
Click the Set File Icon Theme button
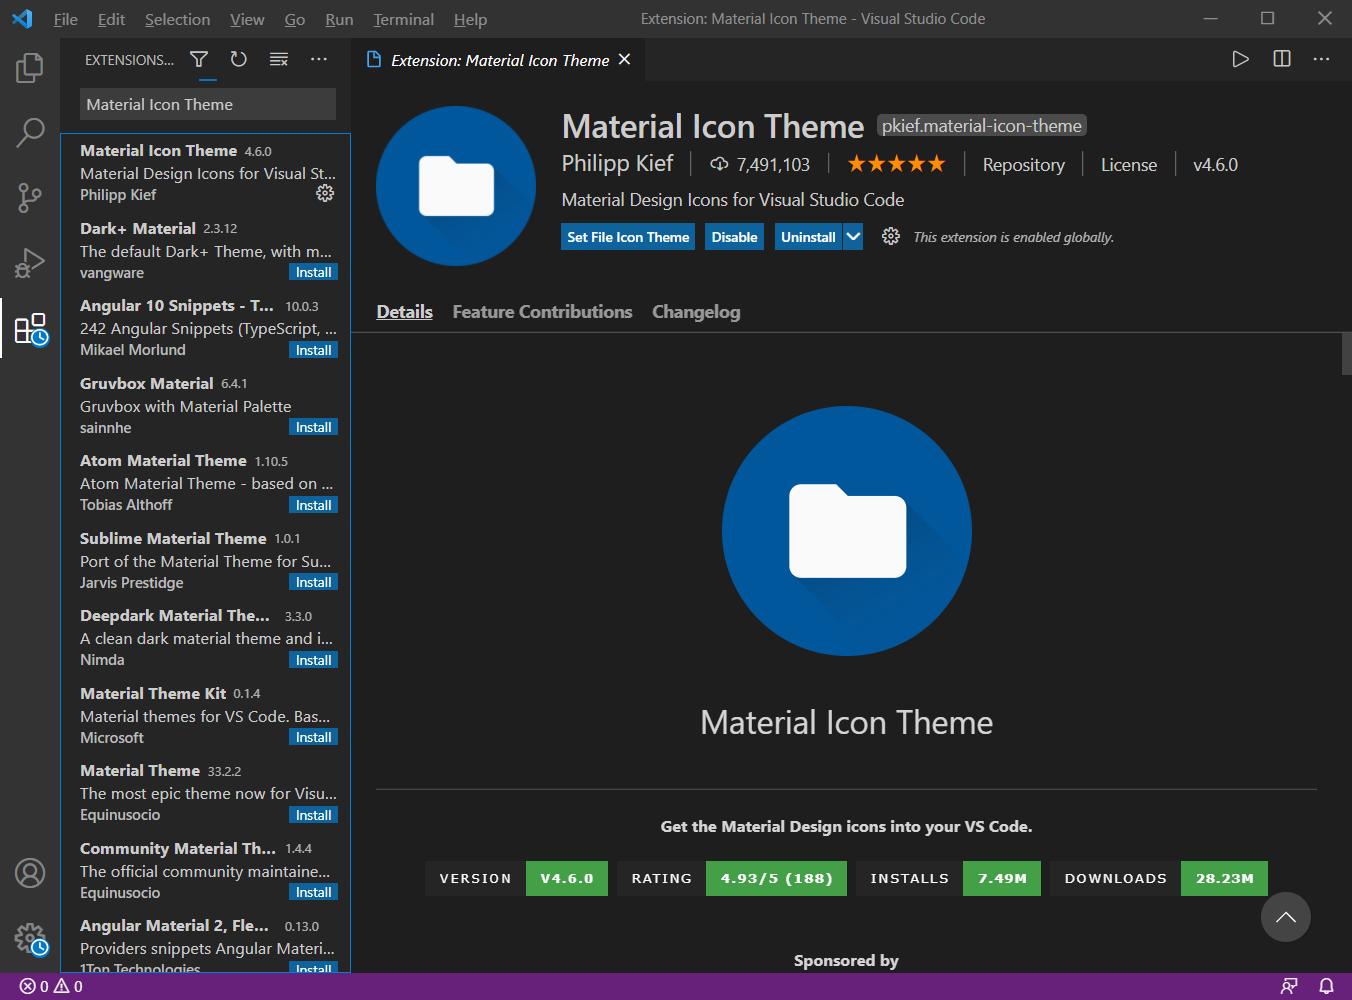[627, 236]
